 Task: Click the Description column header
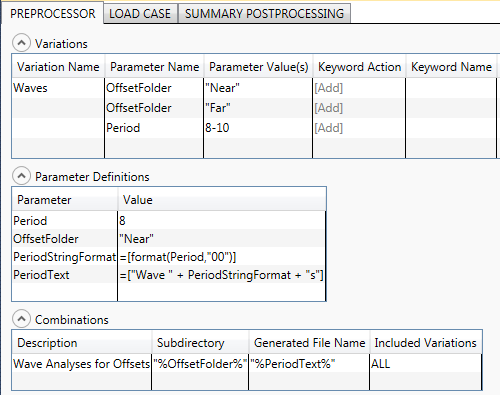pyautogui.click(x=82, y=343)
